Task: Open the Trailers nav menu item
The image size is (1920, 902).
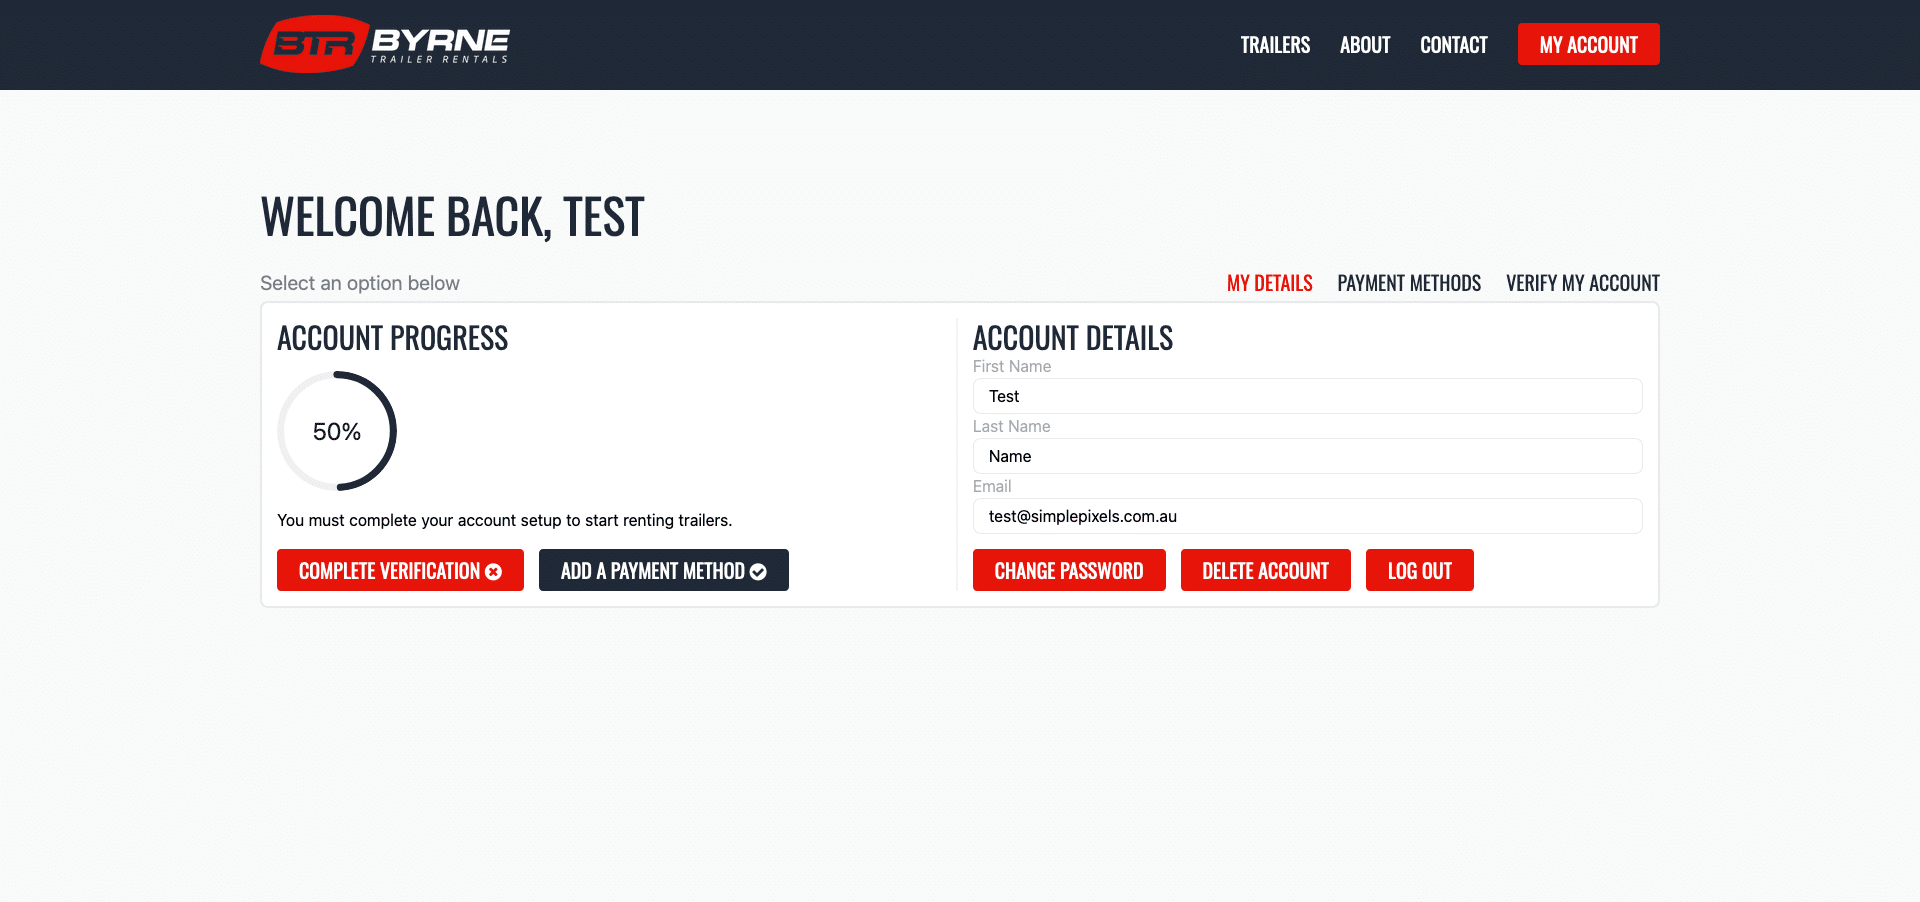Action: pyautogui.click(x=1275, y=45)
